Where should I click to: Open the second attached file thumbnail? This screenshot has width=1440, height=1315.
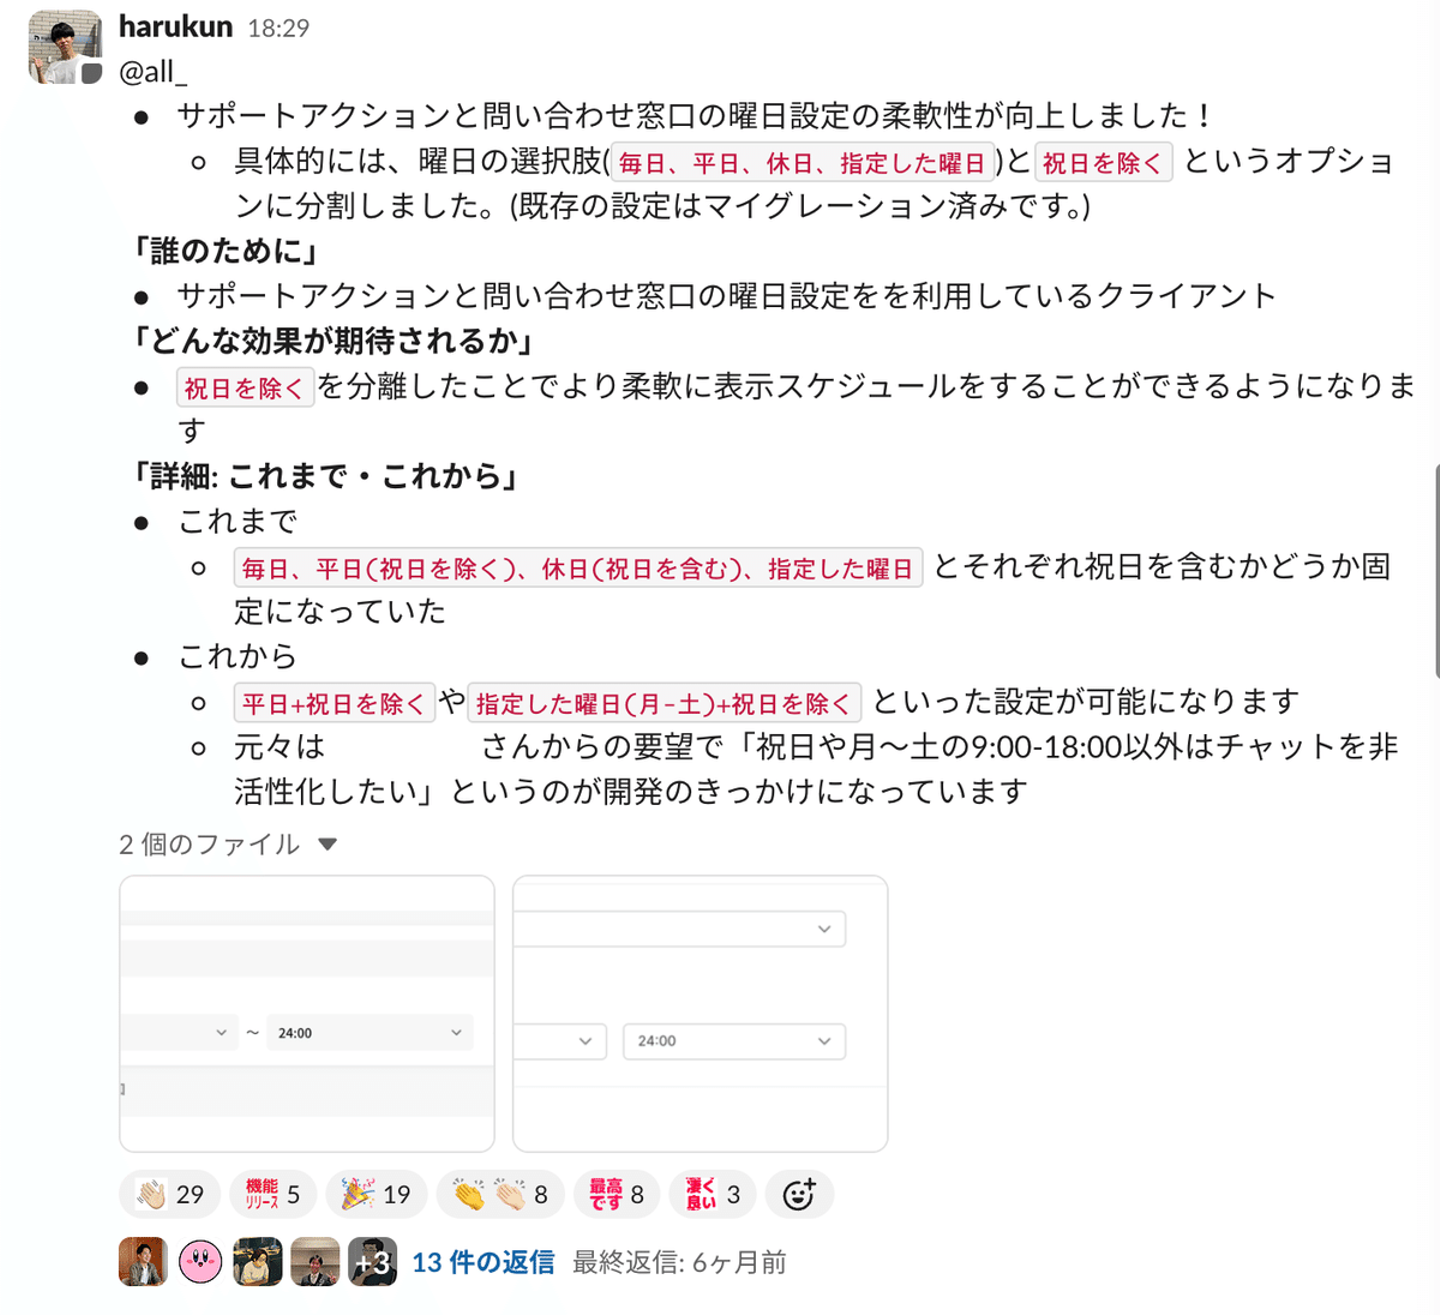tap(700, 1014)
